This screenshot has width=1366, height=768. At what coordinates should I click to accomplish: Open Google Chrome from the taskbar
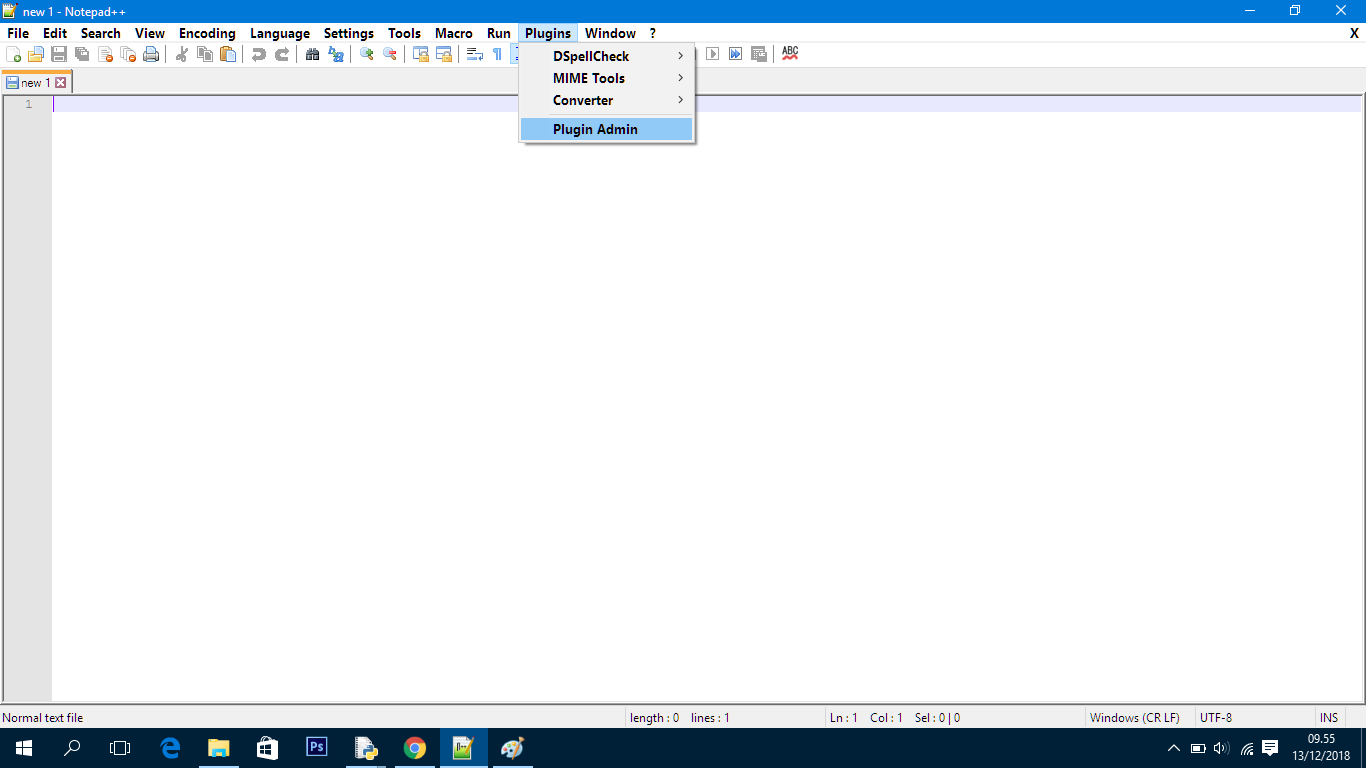click(x=415, y=748)
